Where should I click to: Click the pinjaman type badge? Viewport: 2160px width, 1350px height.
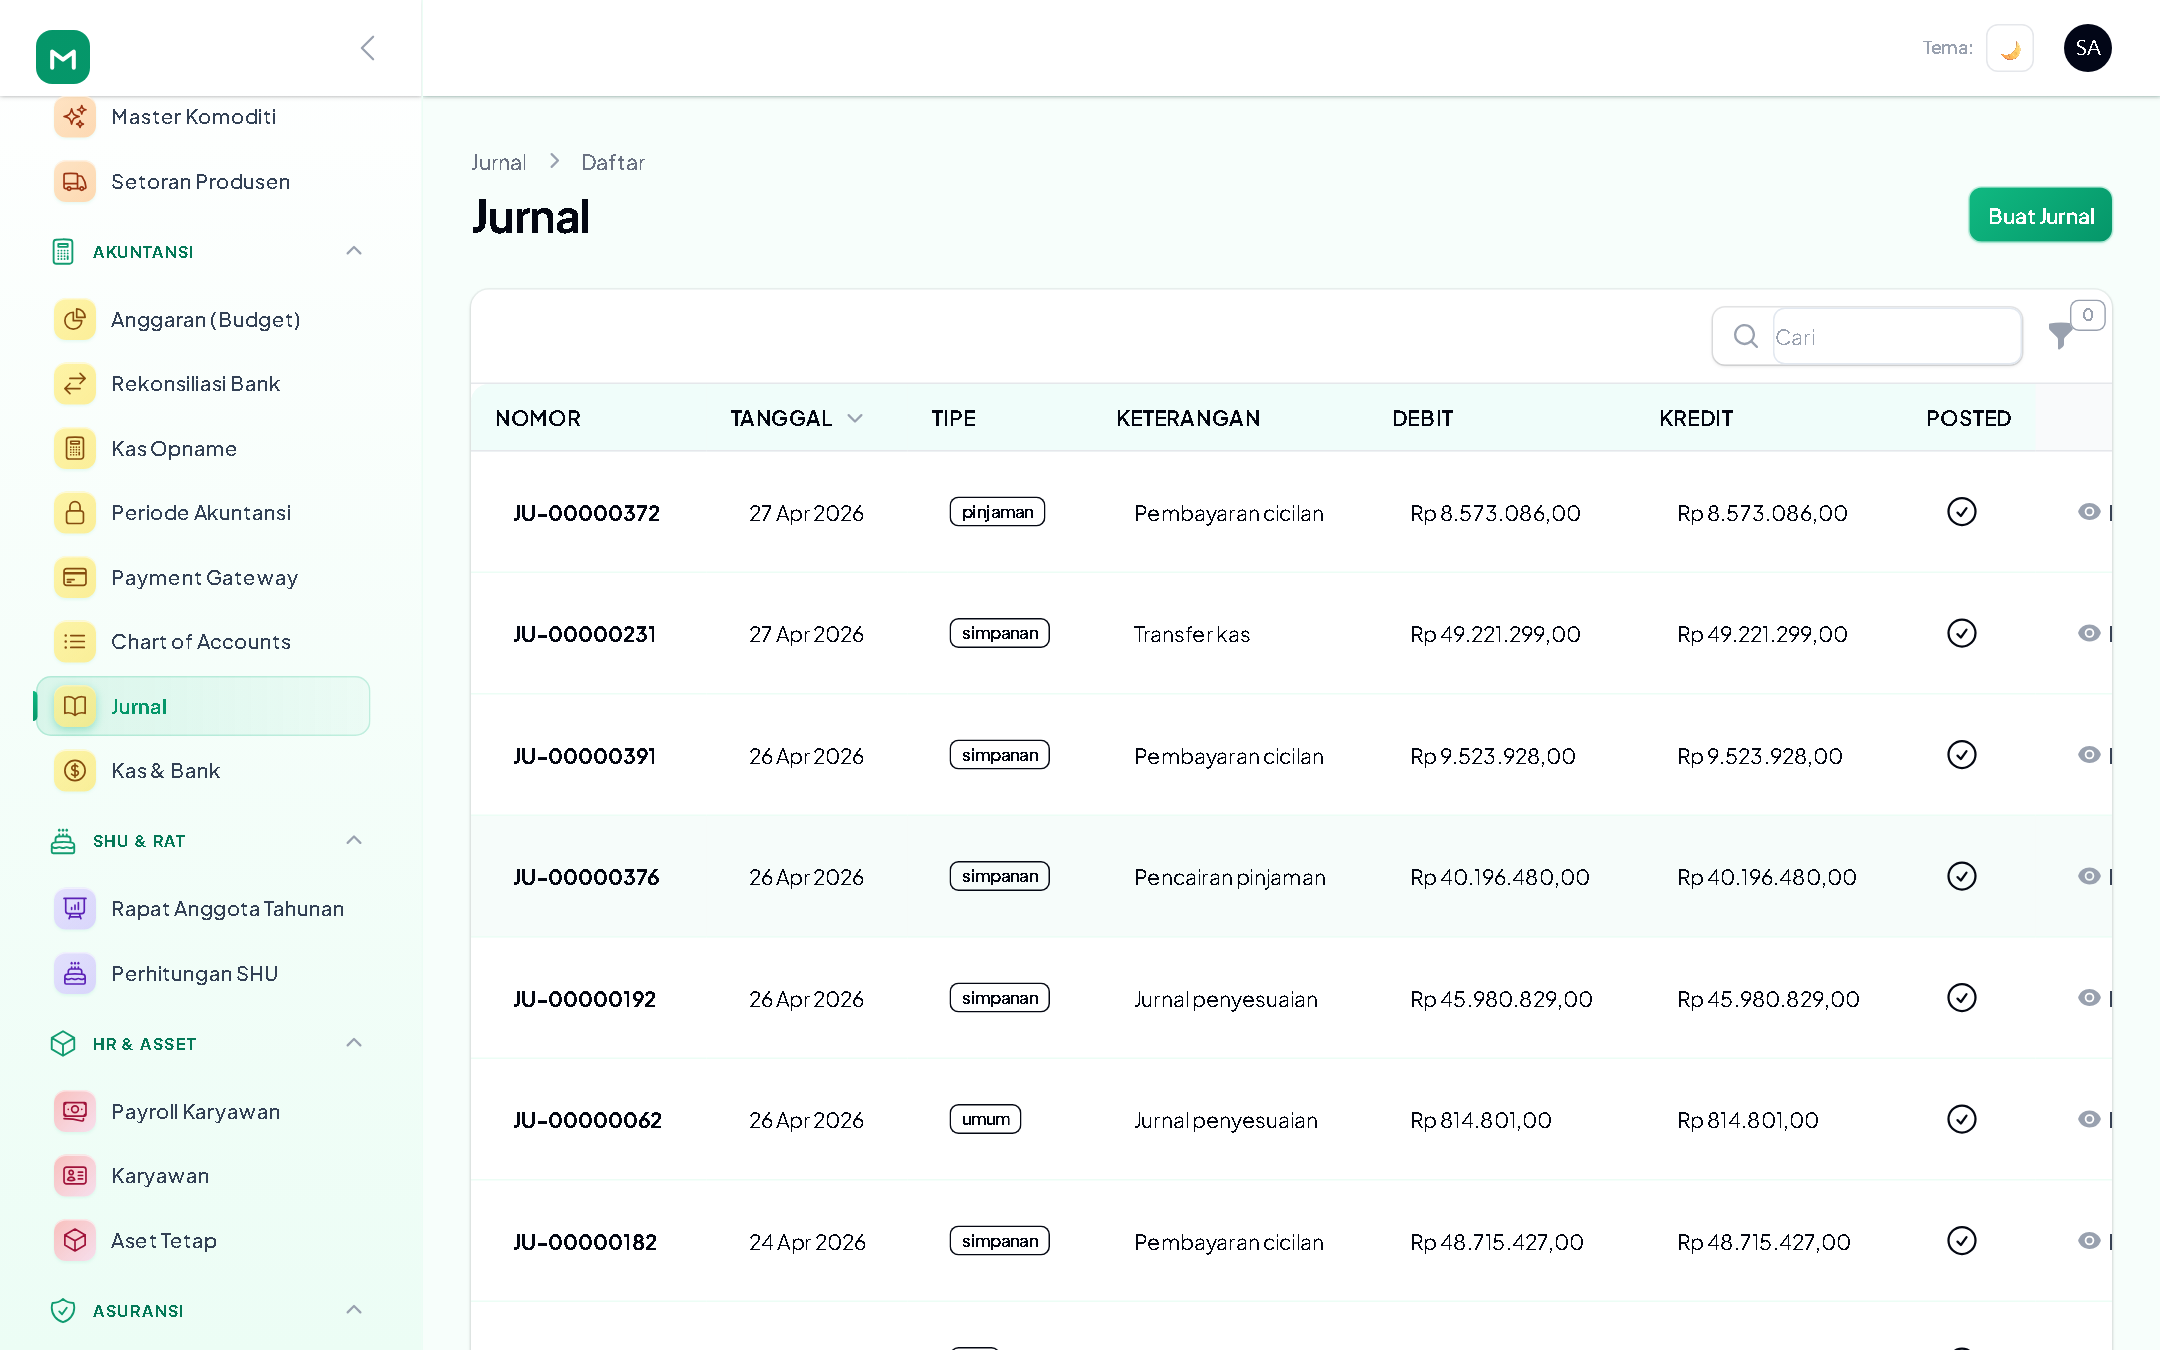997,512
